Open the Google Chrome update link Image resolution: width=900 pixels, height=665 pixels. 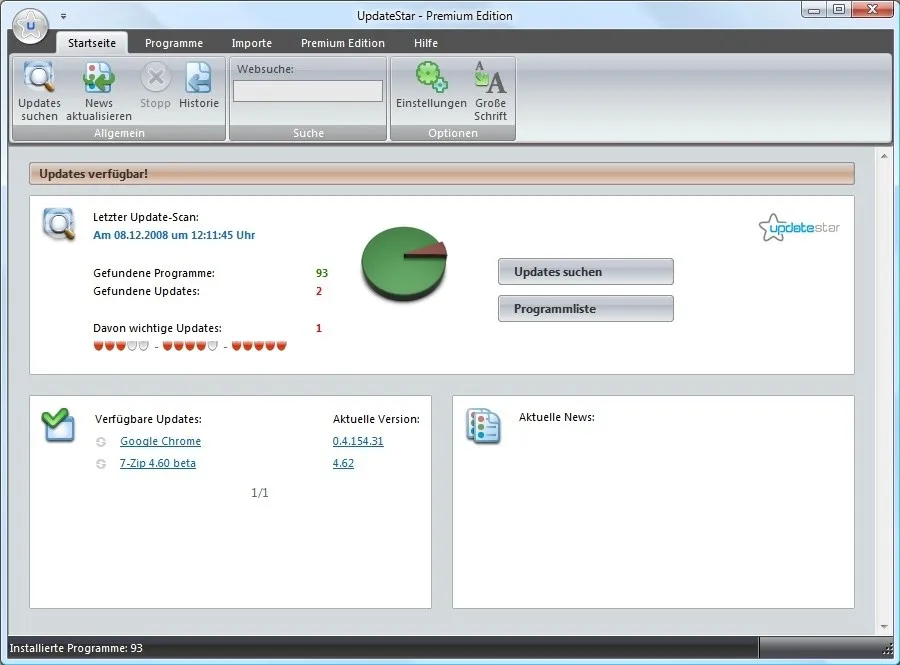[x=160, y=441]
